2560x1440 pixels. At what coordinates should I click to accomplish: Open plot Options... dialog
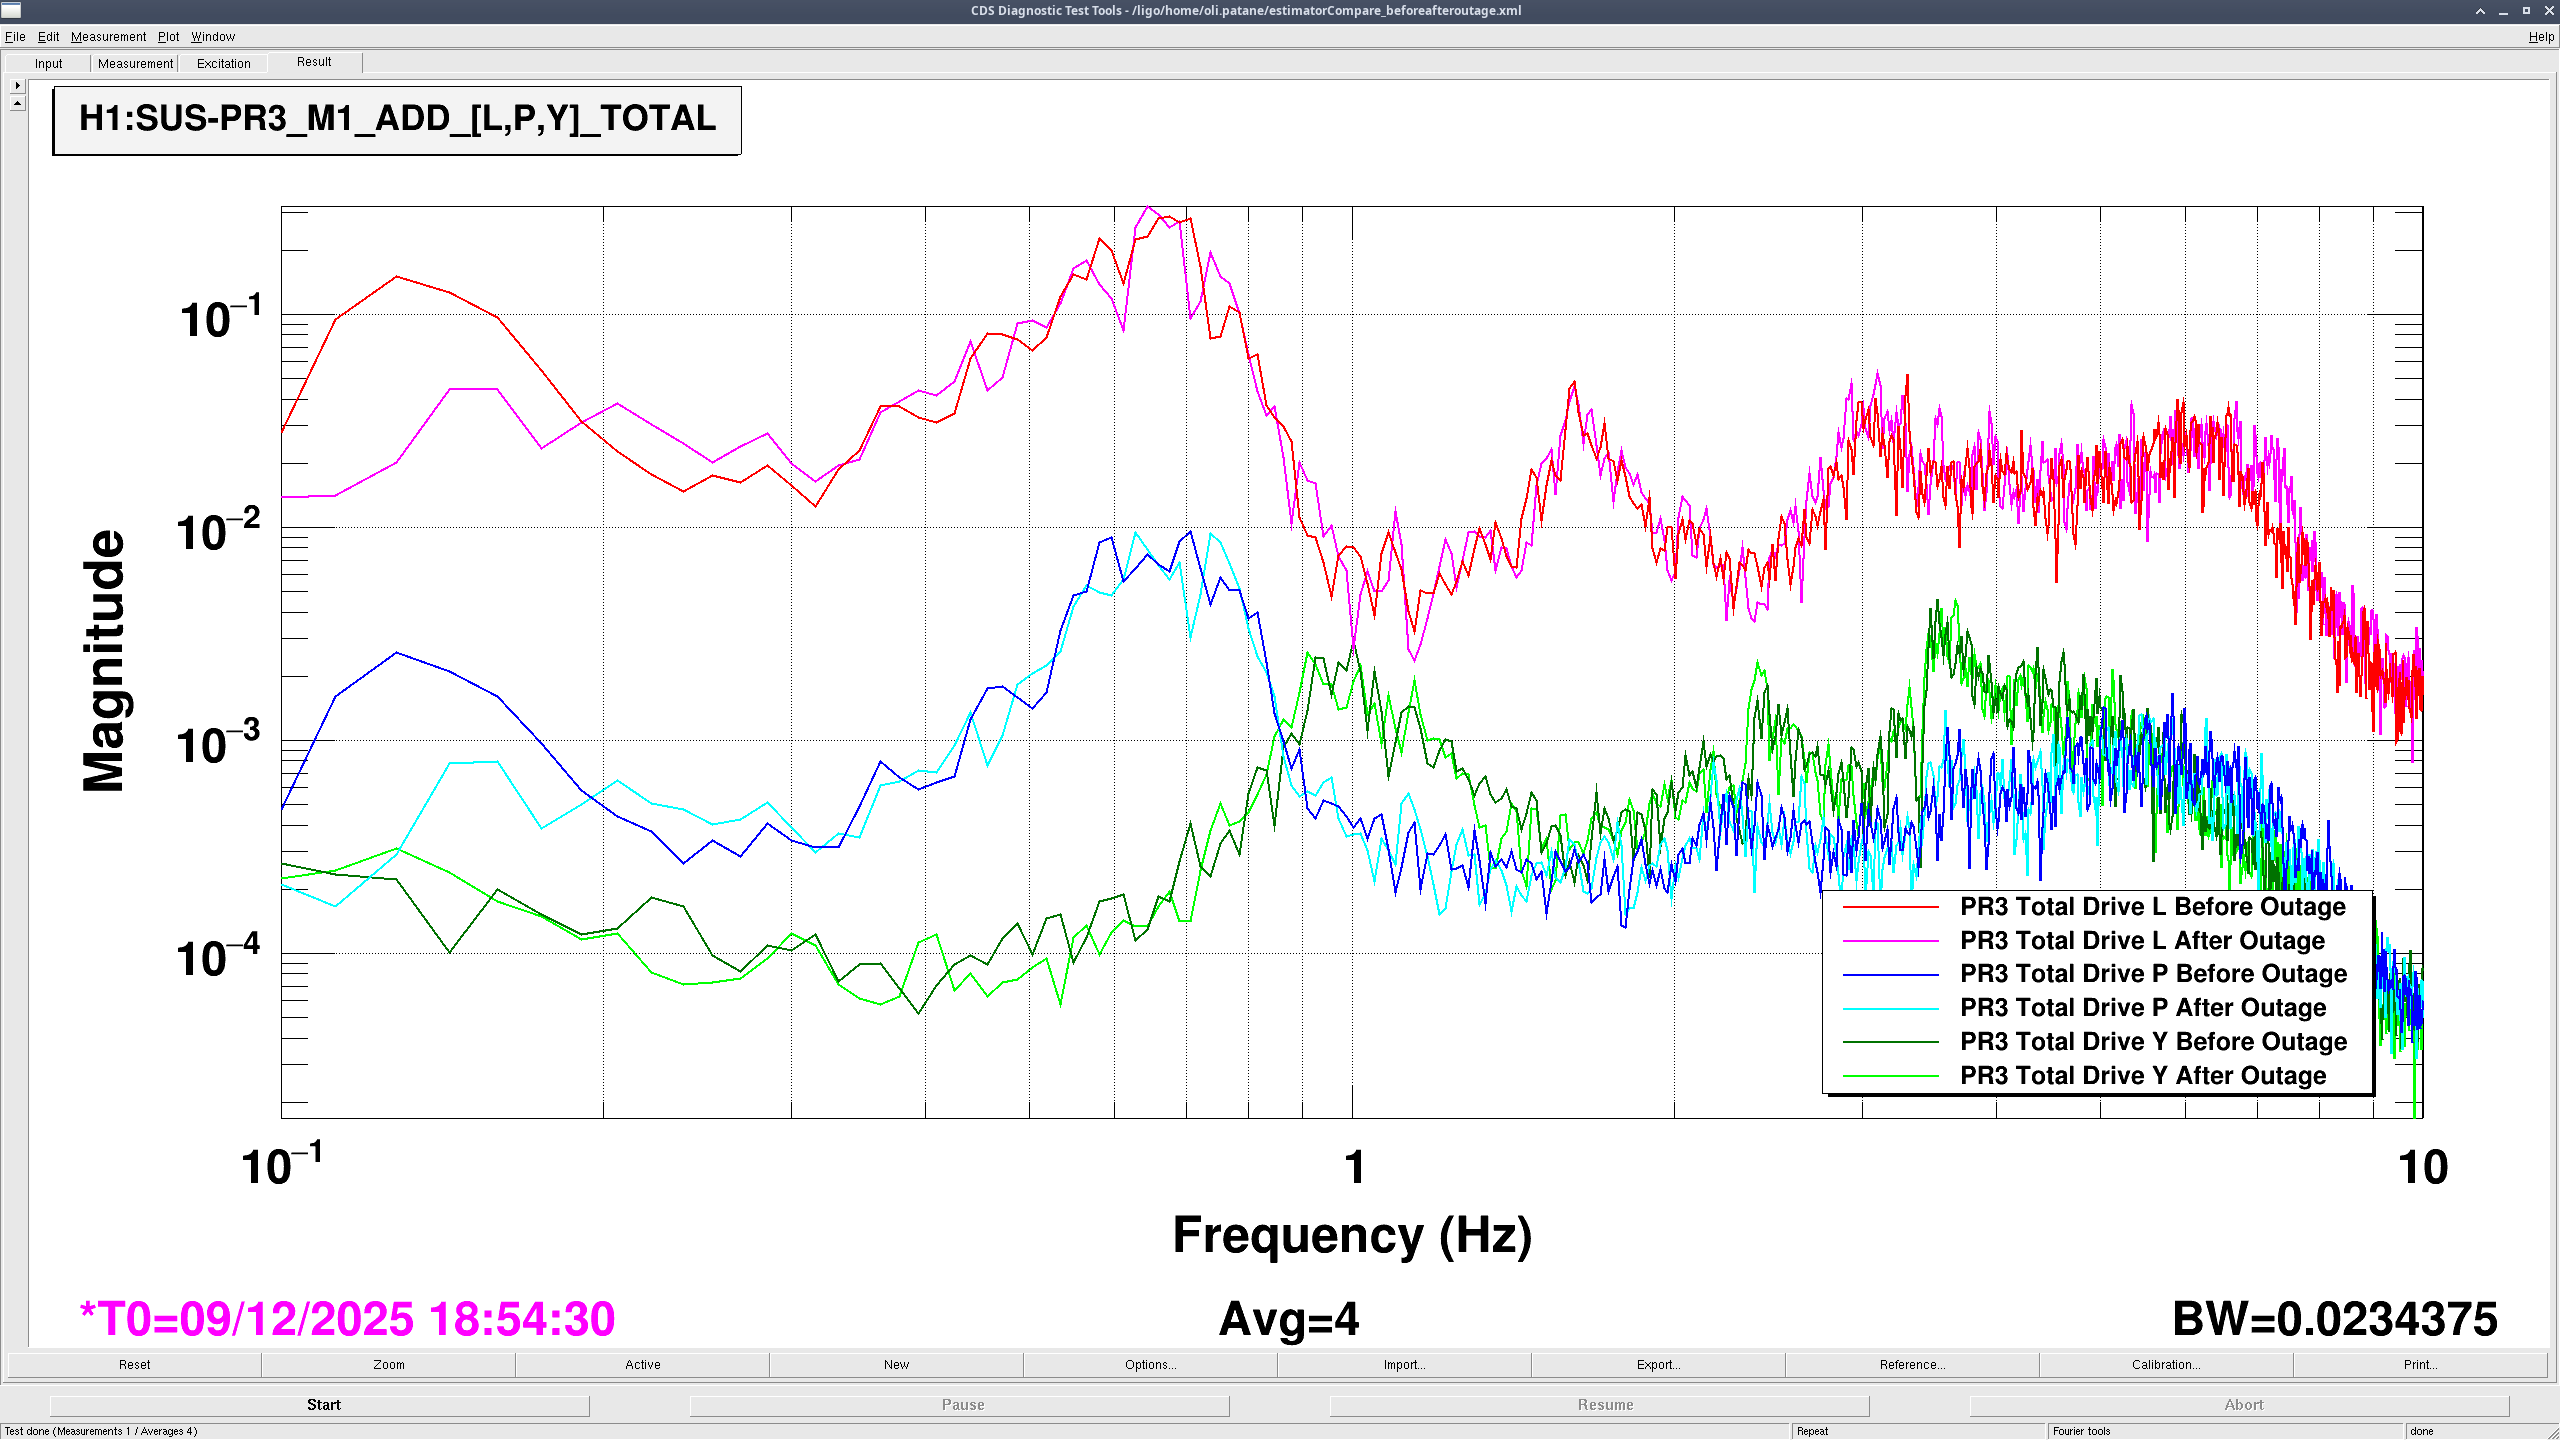pyautogui.click(x=1150, y=1364)
